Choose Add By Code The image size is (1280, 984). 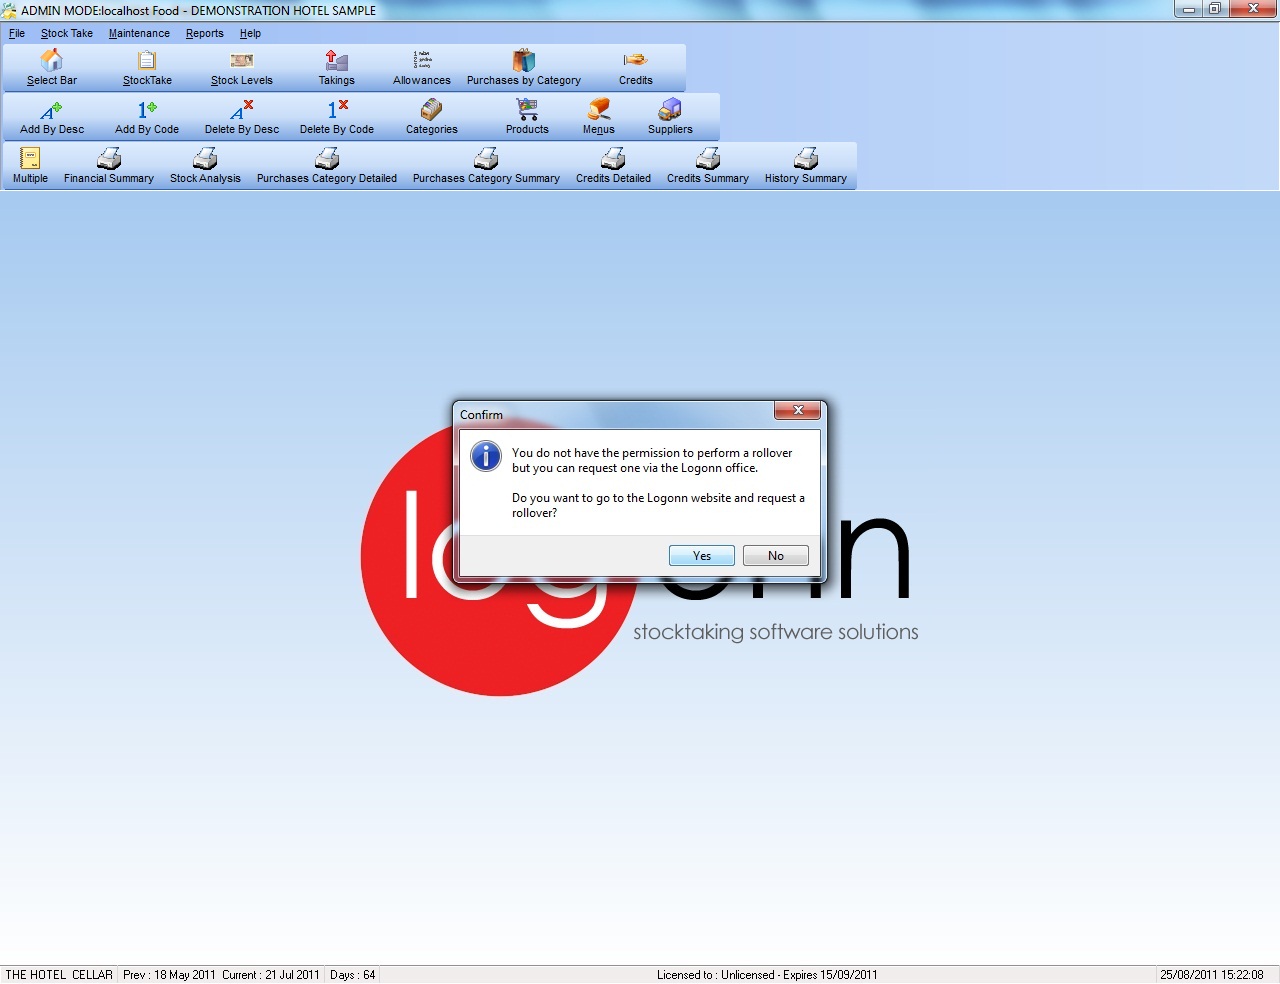147,117
